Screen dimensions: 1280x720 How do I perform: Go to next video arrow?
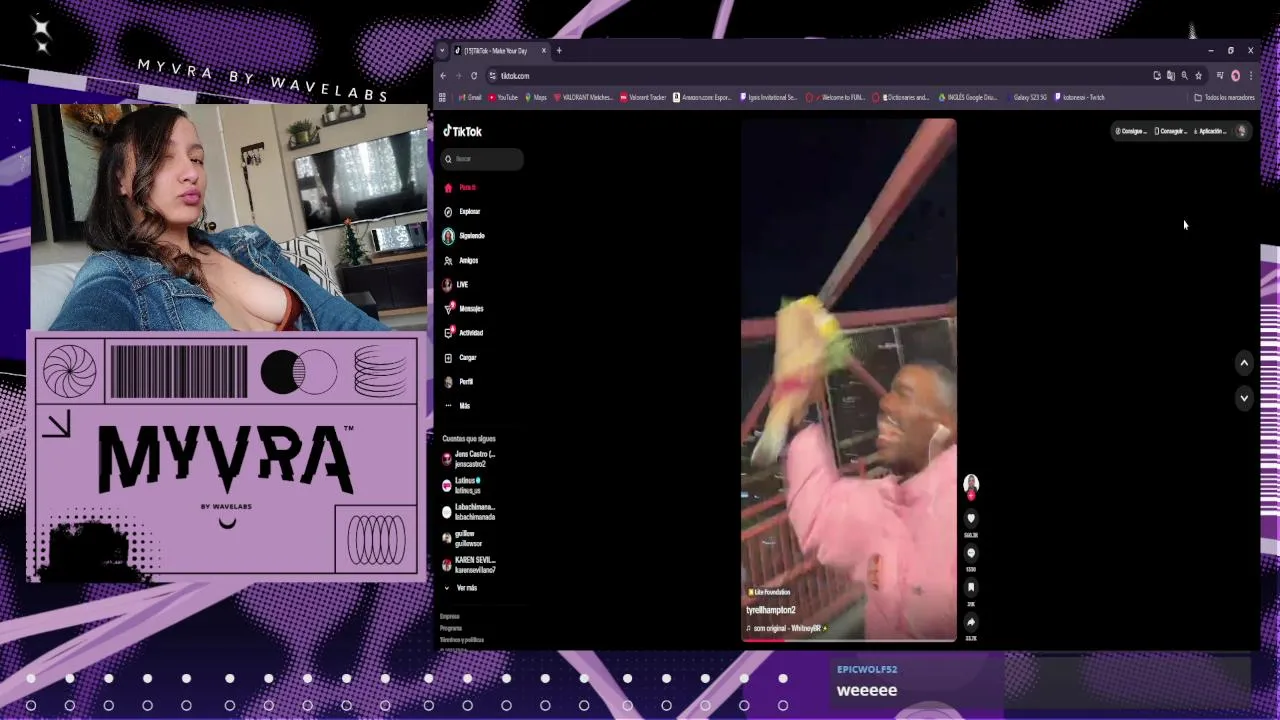coord(1244,398)
